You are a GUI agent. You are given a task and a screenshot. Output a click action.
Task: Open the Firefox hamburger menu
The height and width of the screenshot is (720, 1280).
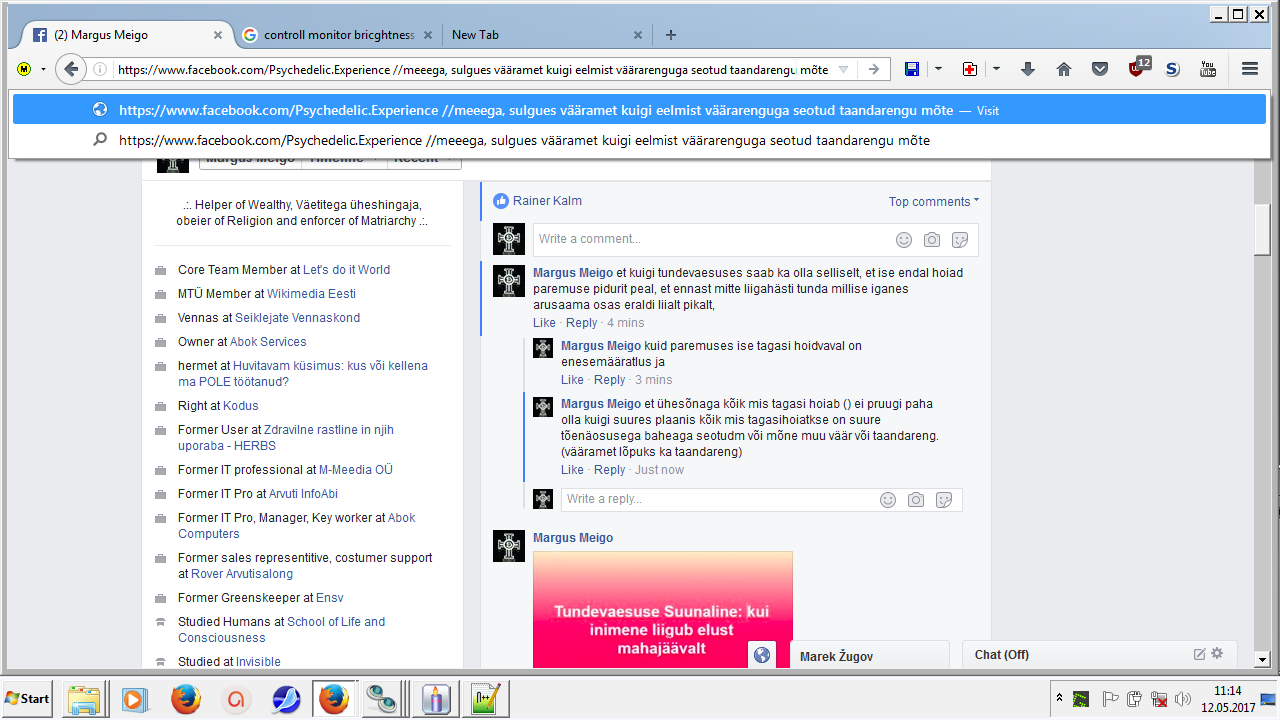[x=1249, y=69]
